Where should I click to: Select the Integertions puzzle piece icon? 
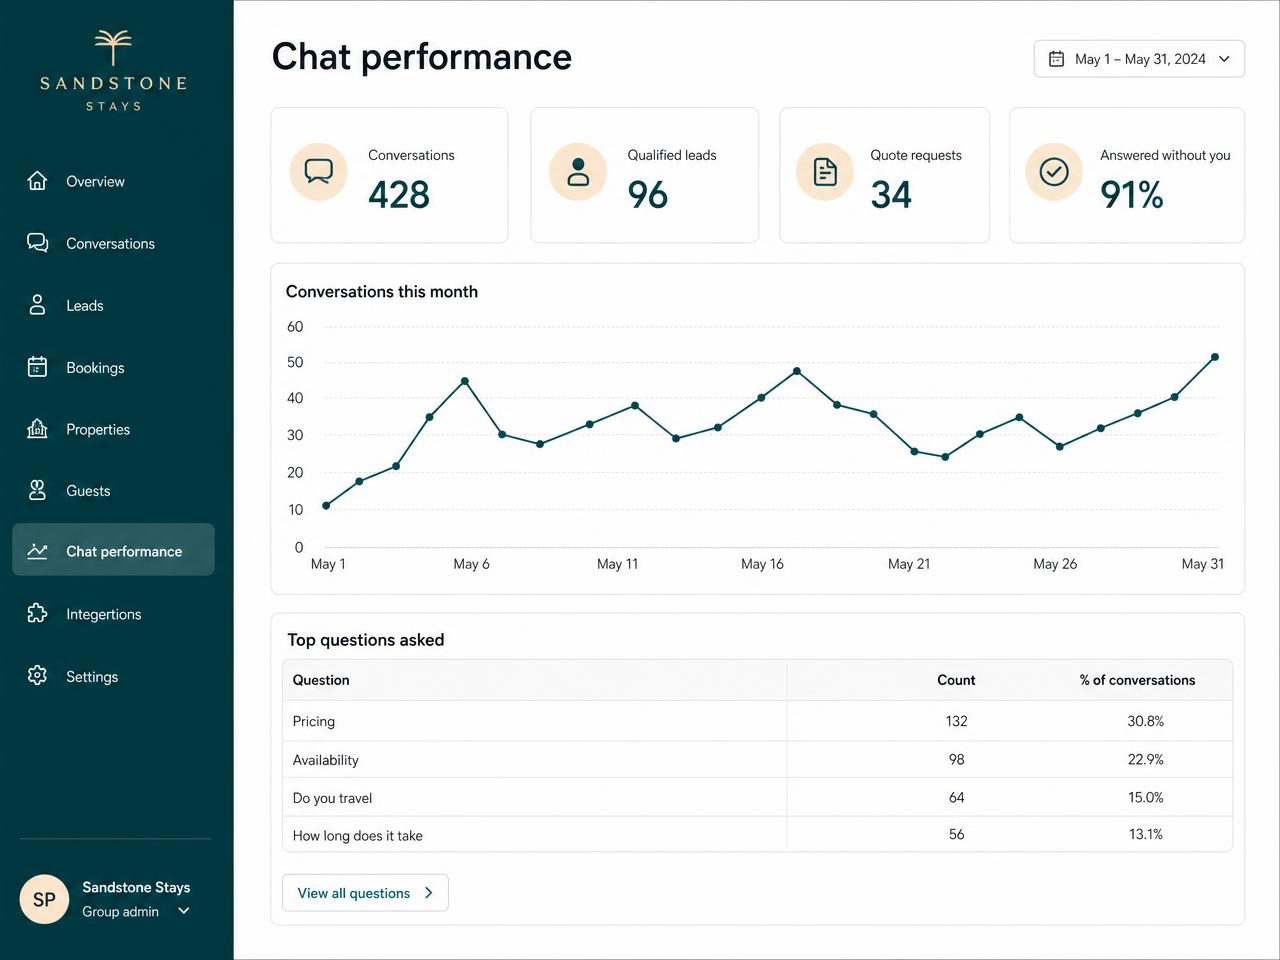pyautogui.click(x=37, y=613)
